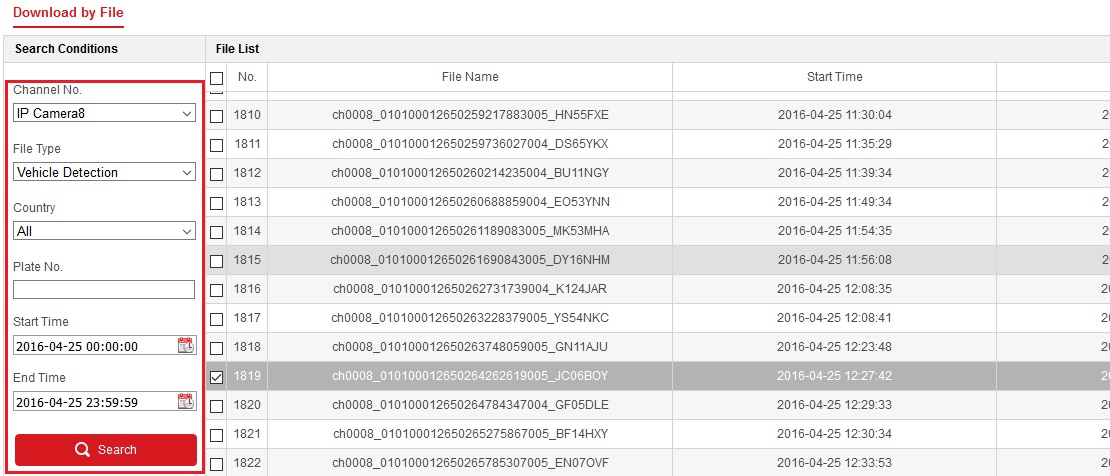
Task: Sort by the File Name column header
Action: 470,77
